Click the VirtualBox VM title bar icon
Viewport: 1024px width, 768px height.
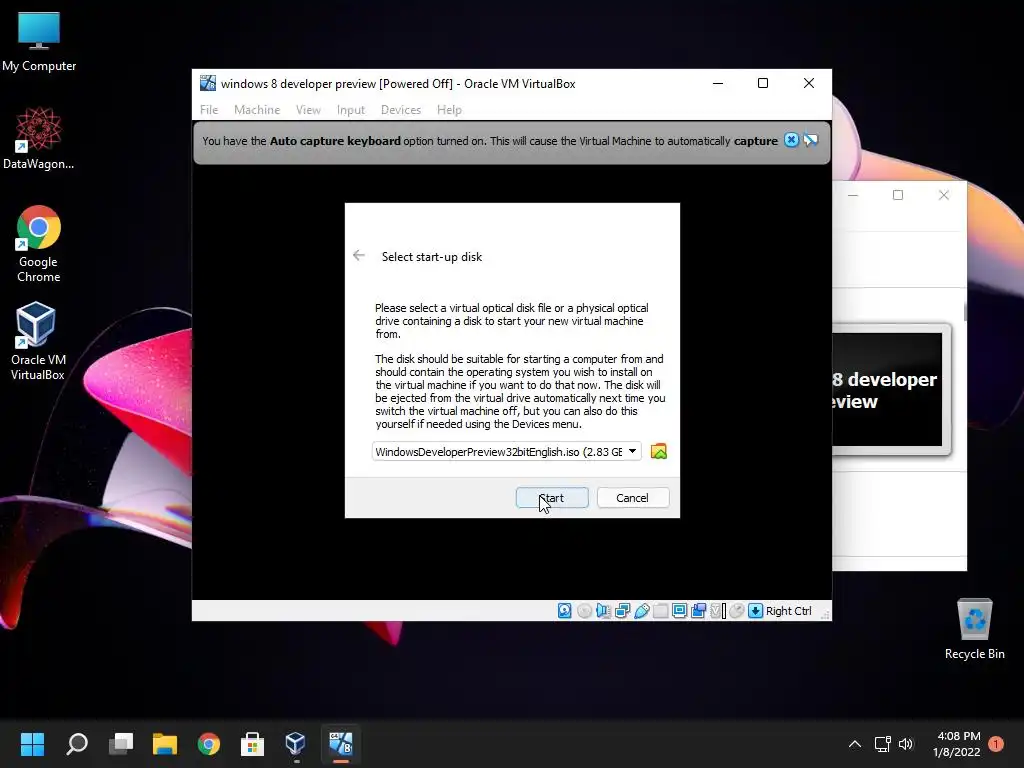click(x=208, y=83)
